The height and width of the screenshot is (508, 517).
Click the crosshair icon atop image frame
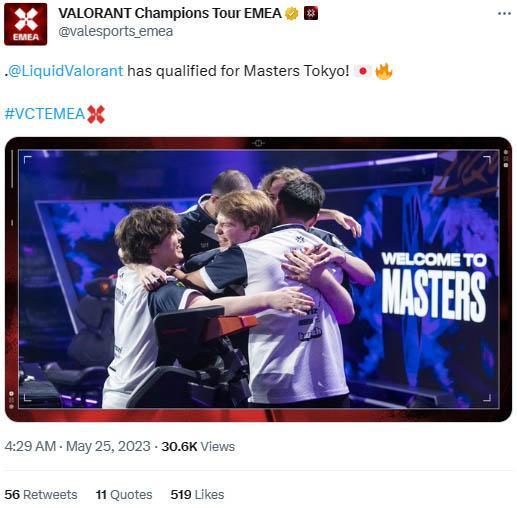pyautogui.click(x=258, y=143)
